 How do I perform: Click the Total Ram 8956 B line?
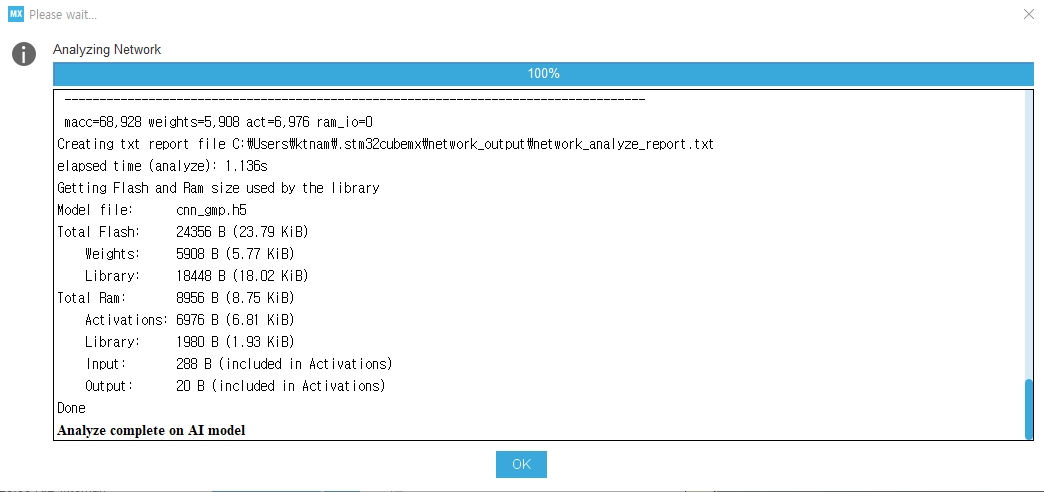coord(176,298)
